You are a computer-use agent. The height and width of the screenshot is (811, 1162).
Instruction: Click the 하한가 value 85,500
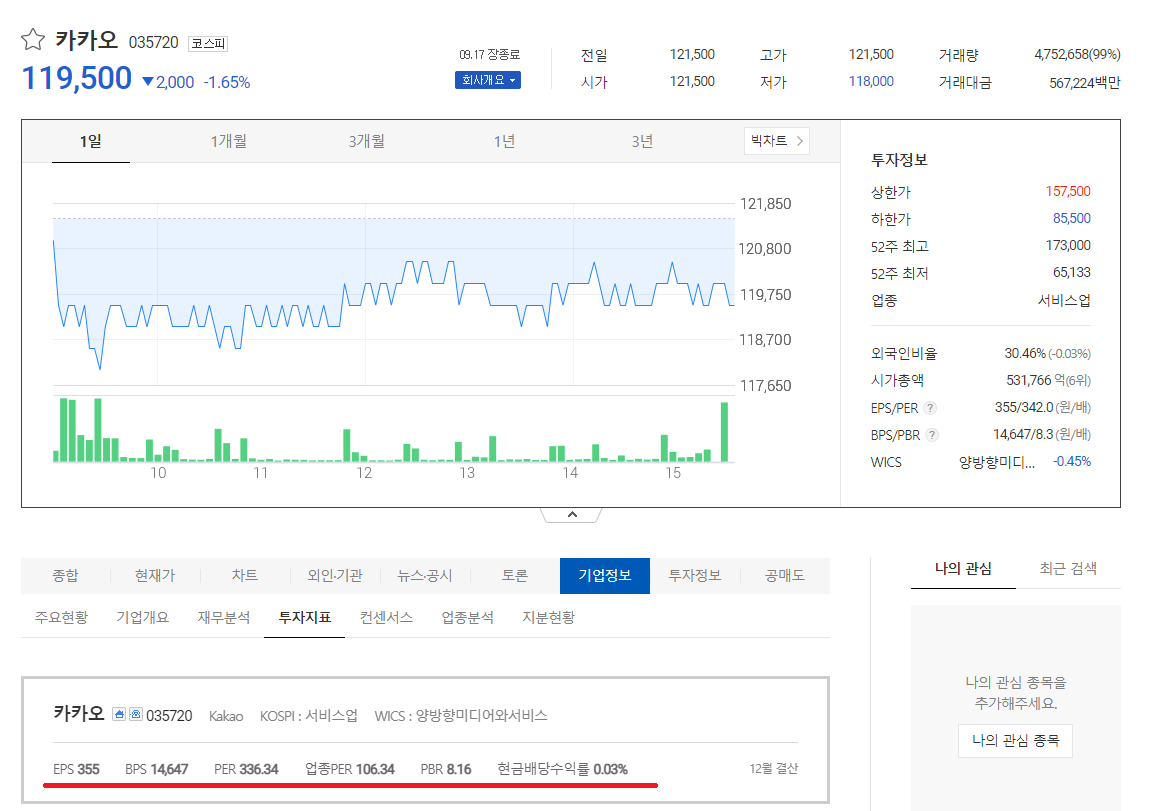(x=1072, y=219)
